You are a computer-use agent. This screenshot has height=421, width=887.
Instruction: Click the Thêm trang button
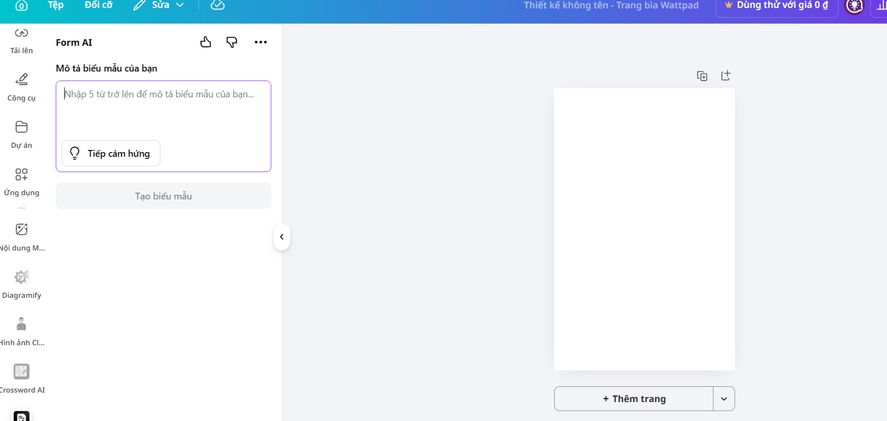(634, 398)
